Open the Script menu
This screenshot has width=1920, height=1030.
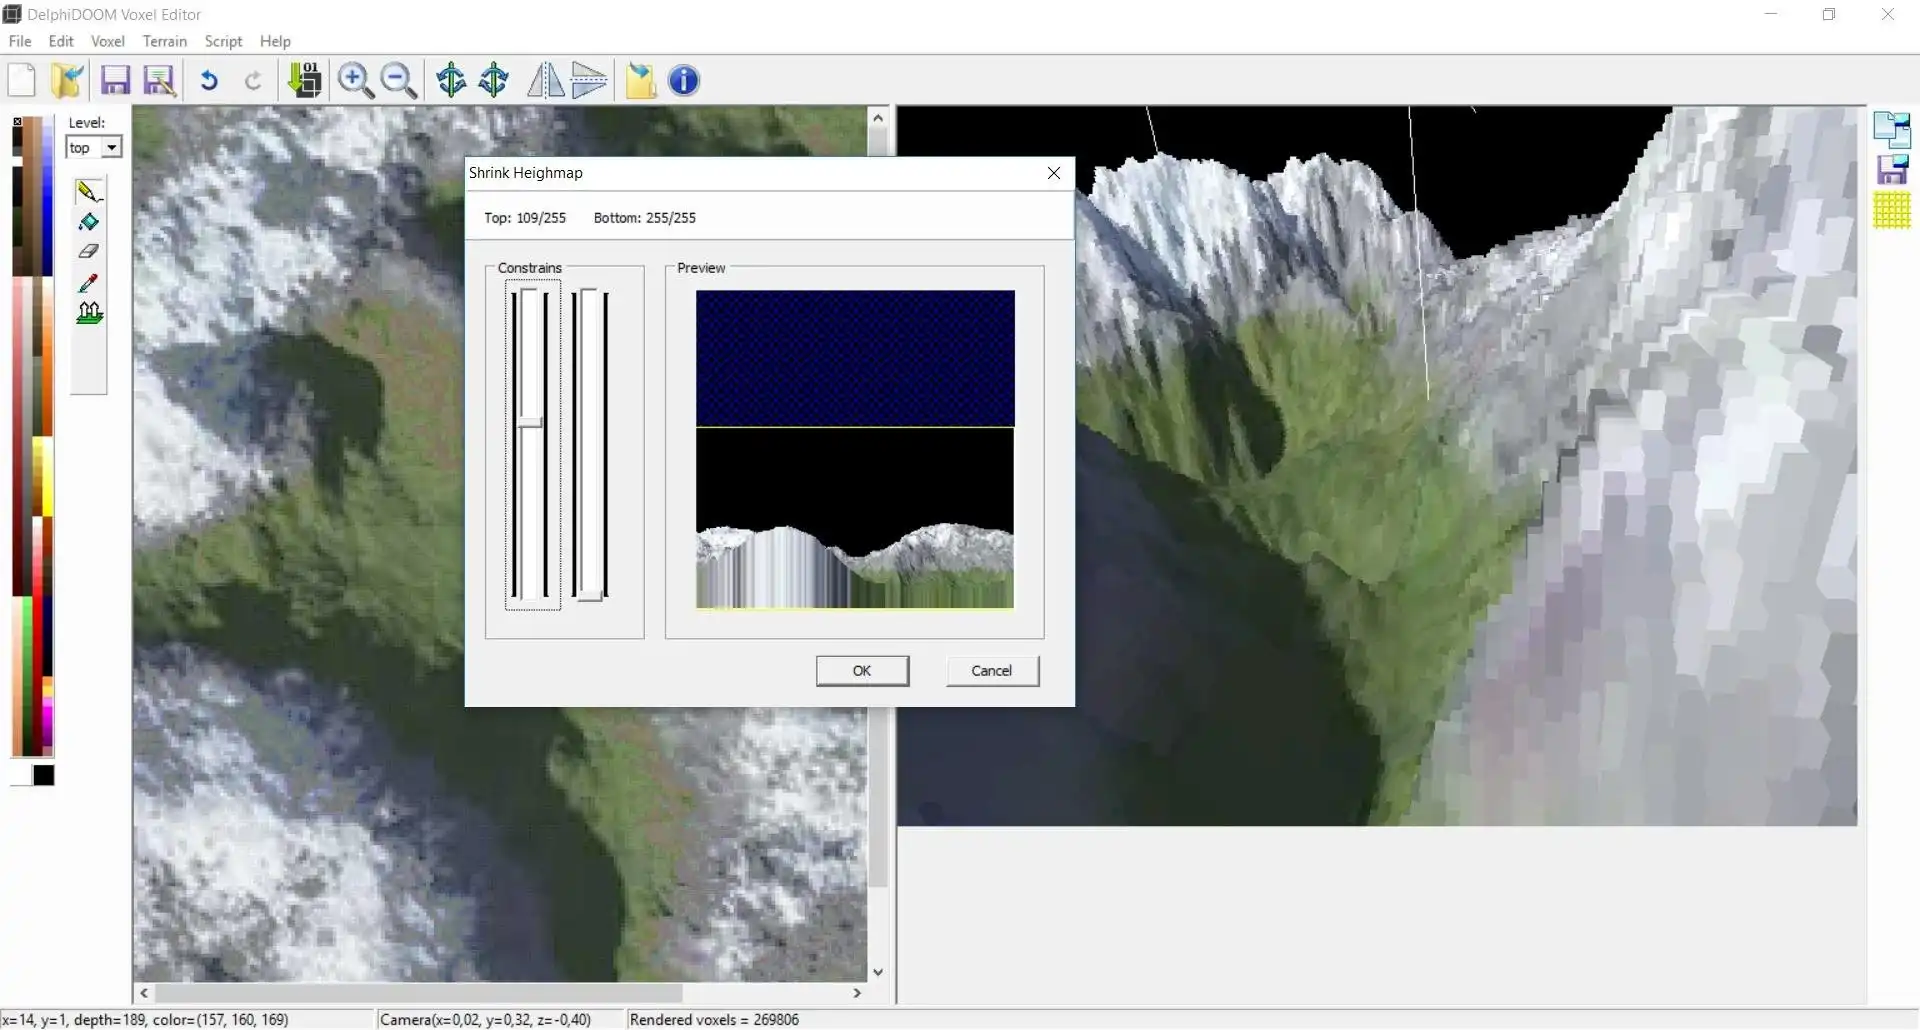point(223,41)
